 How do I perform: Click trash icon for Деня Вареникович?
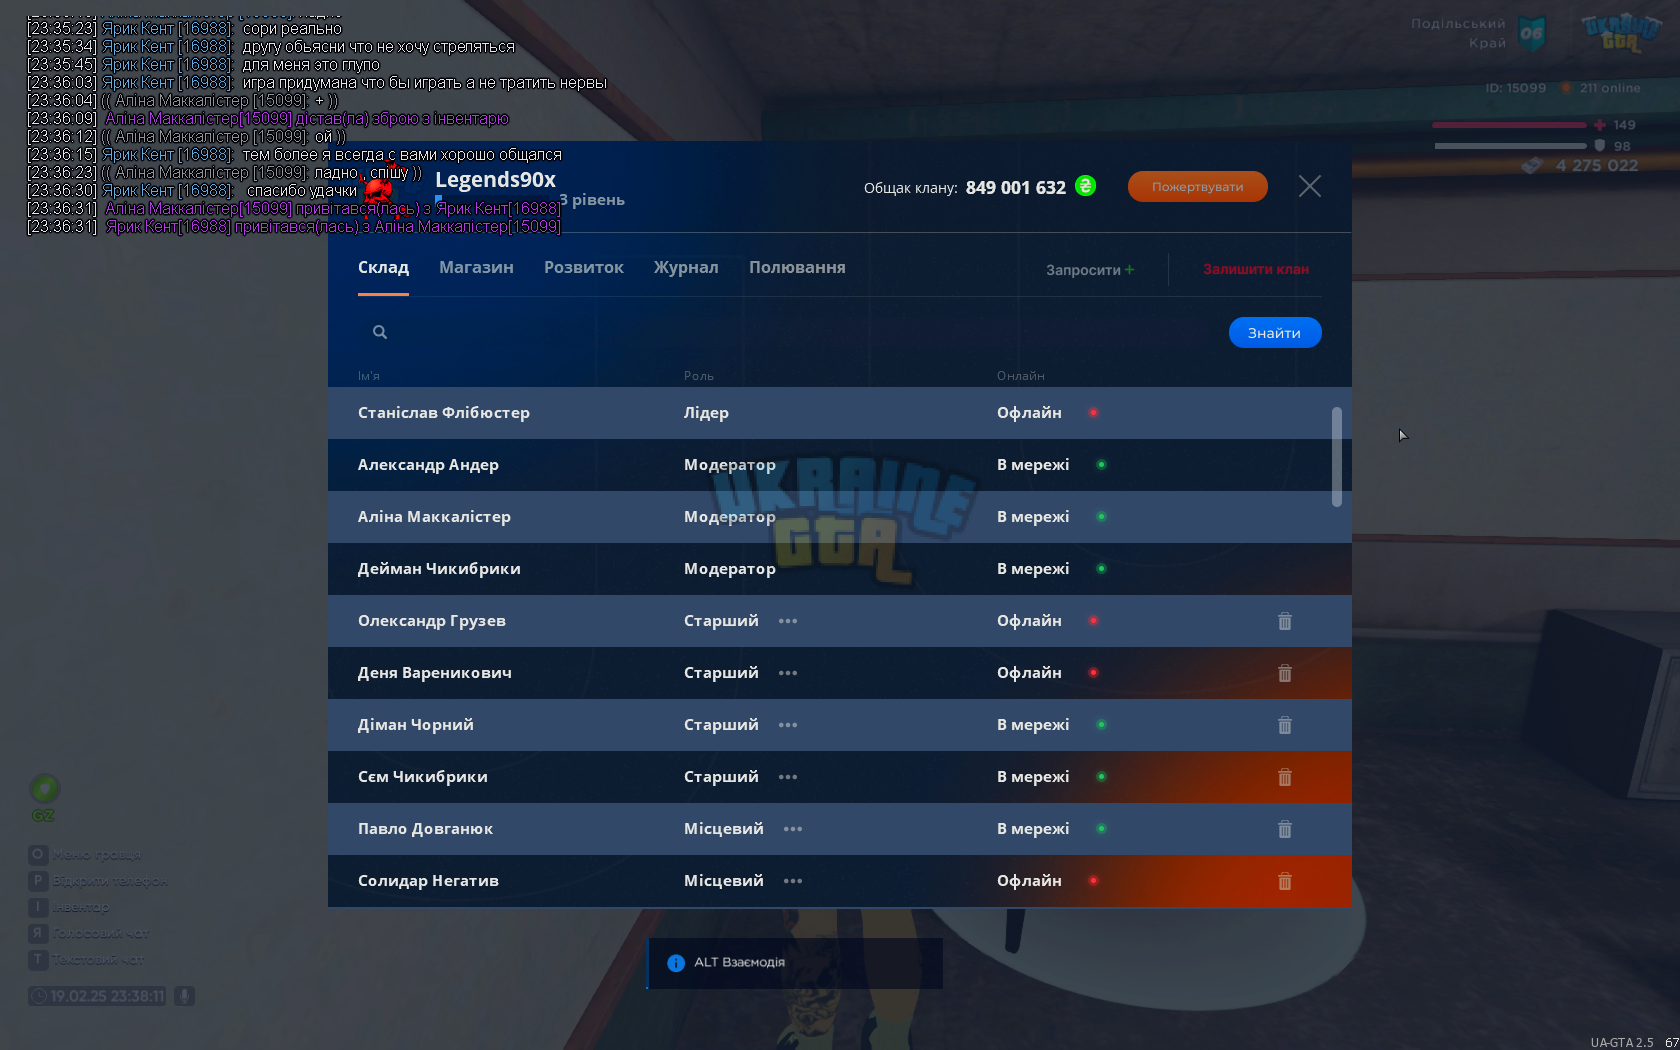(x=1285, y=673)
